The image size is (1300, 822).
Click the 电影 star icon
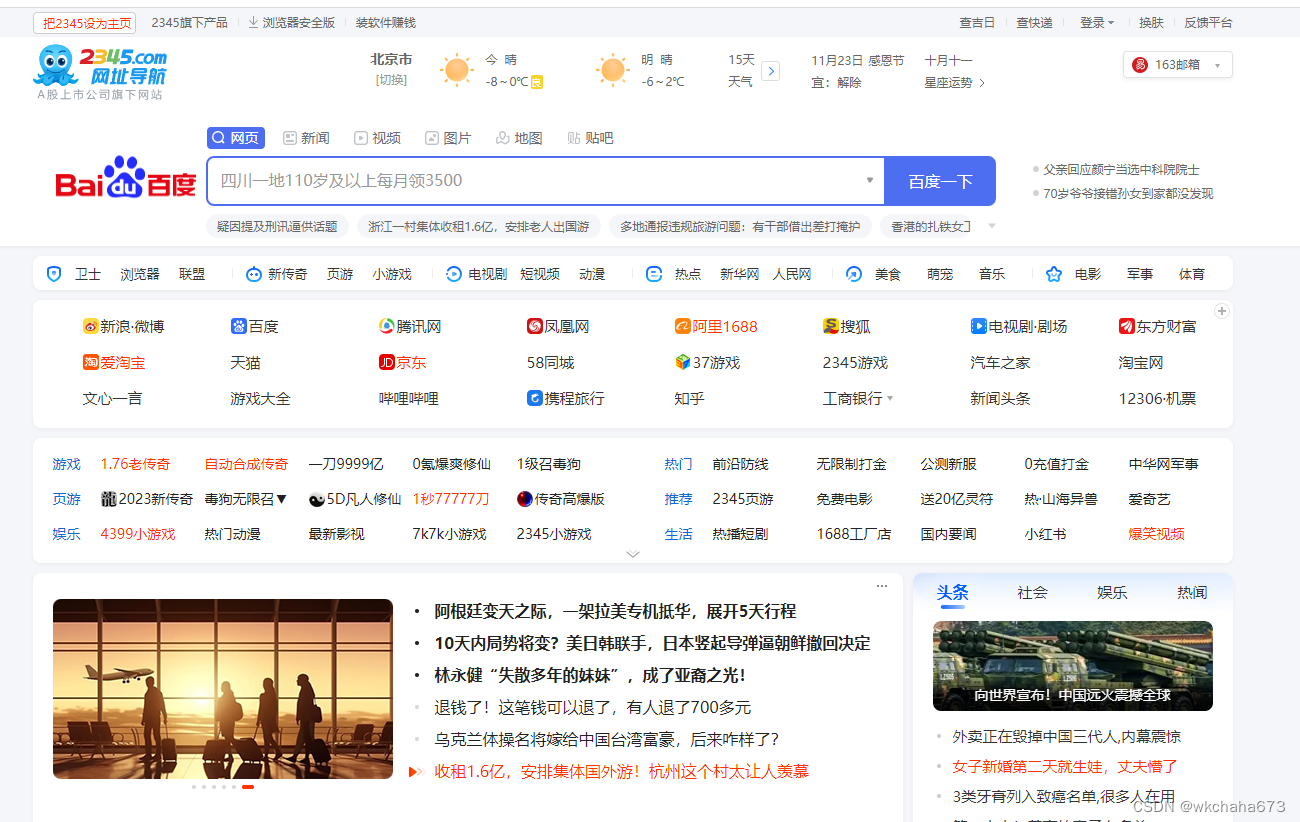pos(1054,274)
